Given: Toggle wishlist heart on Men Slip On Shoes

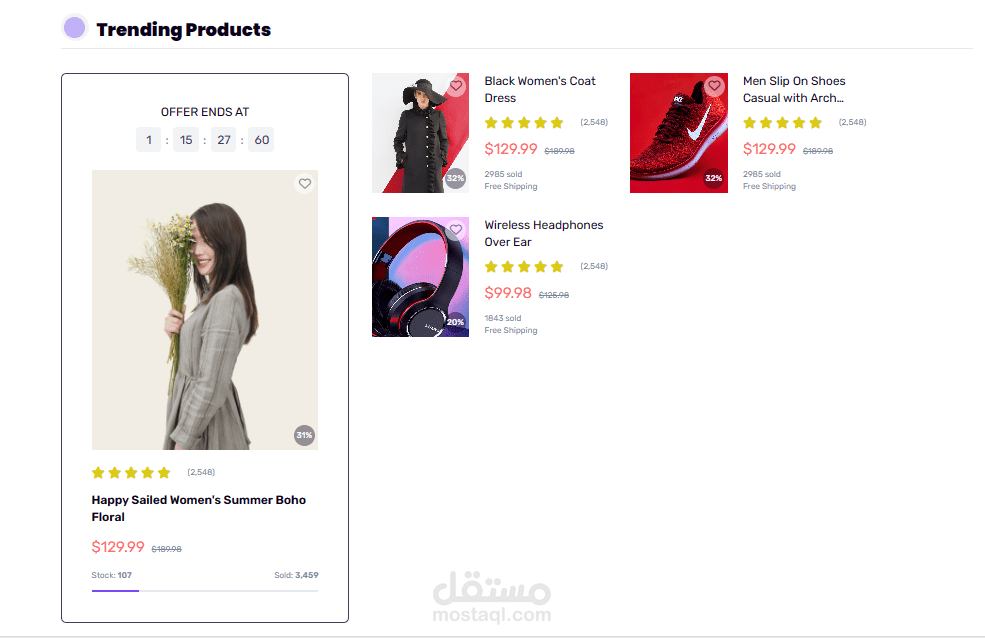Looking at the screenshot, I should pos(714,87).
